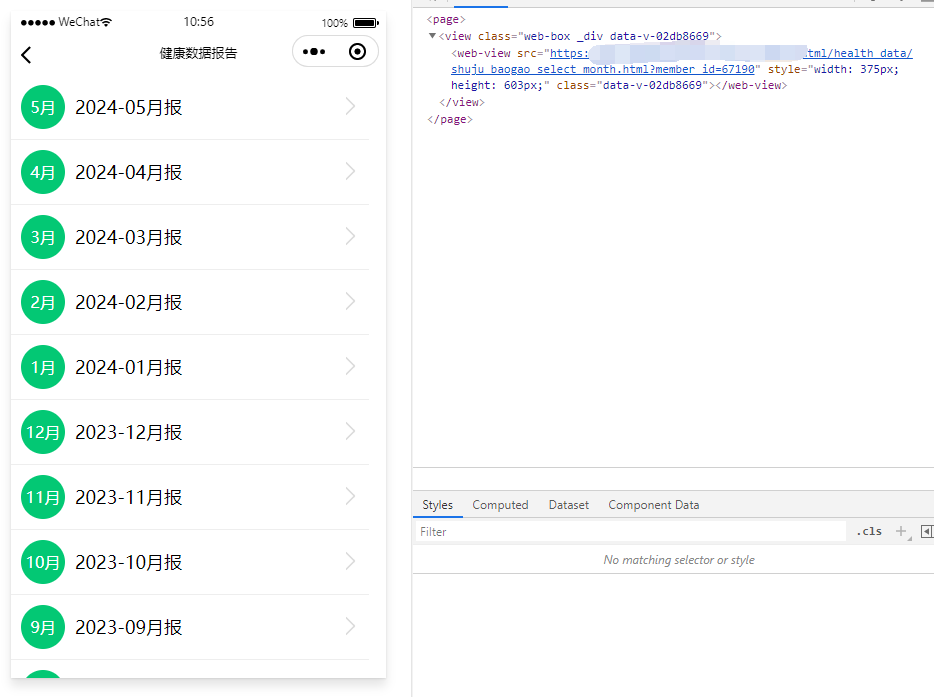Switch to the Component Data tab

tap(653, 505)
